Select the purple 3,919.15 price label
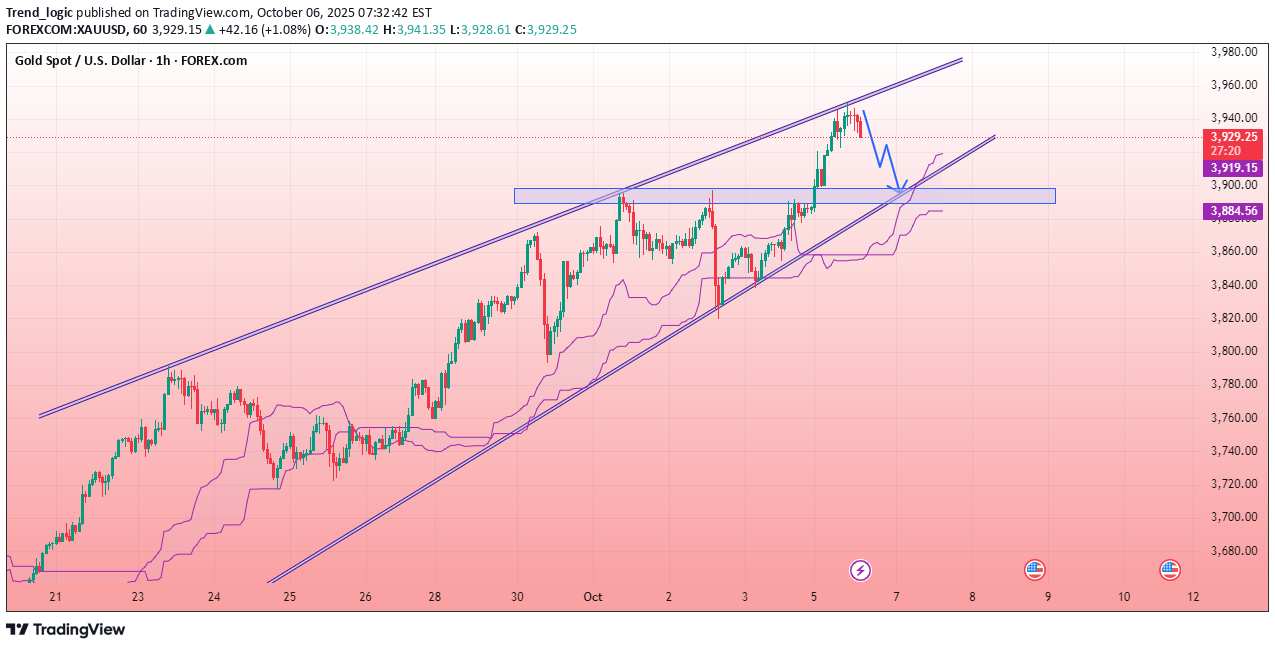The width and height of the screenshot is (1275, 648). pyautogui.click(x=1234, y=168)
